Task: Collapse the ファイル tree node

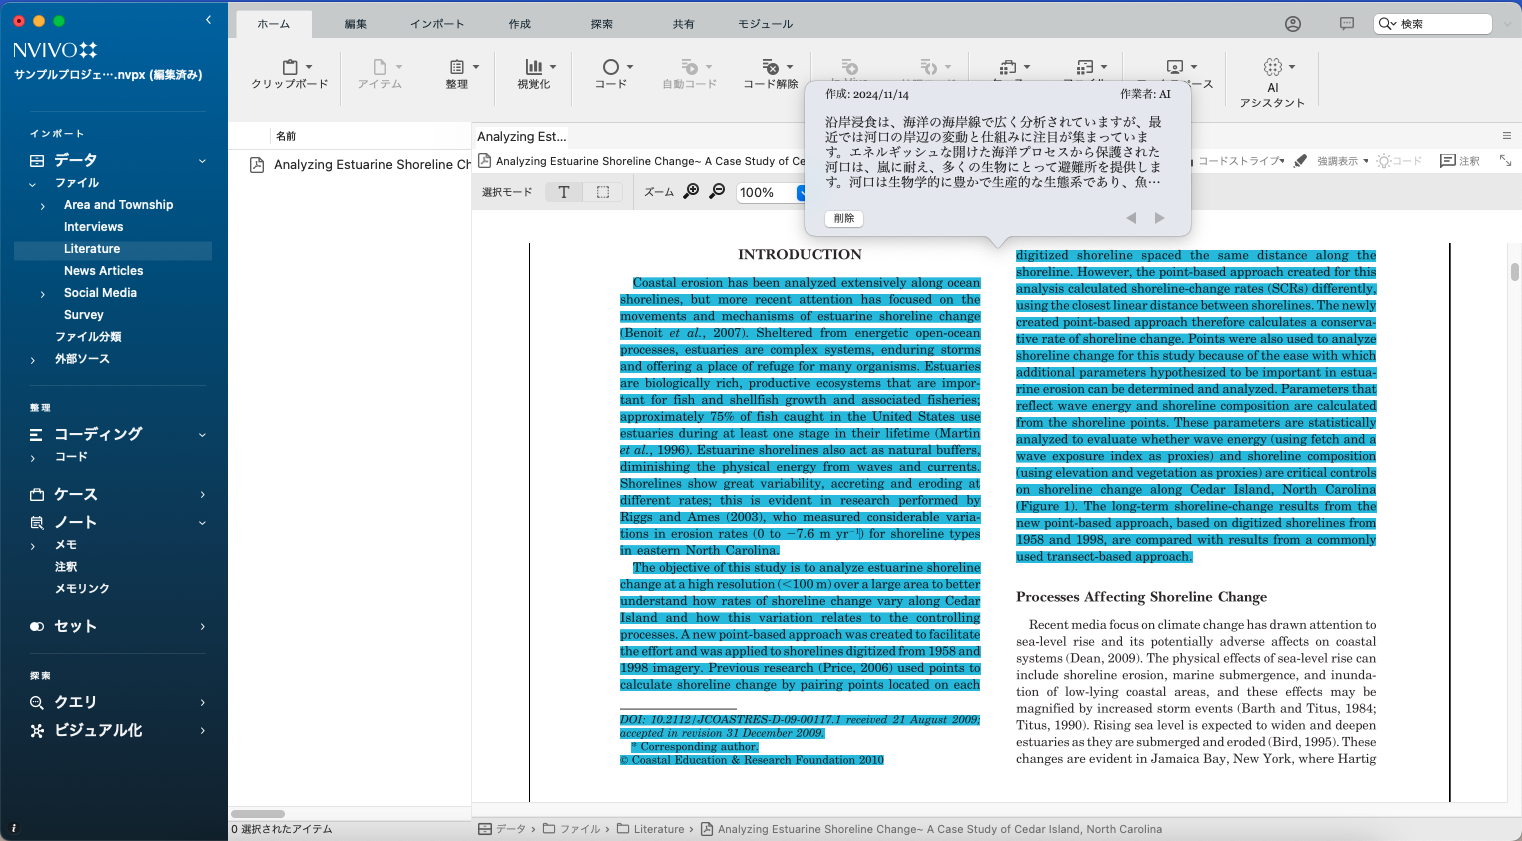Action: pos(32,184)
